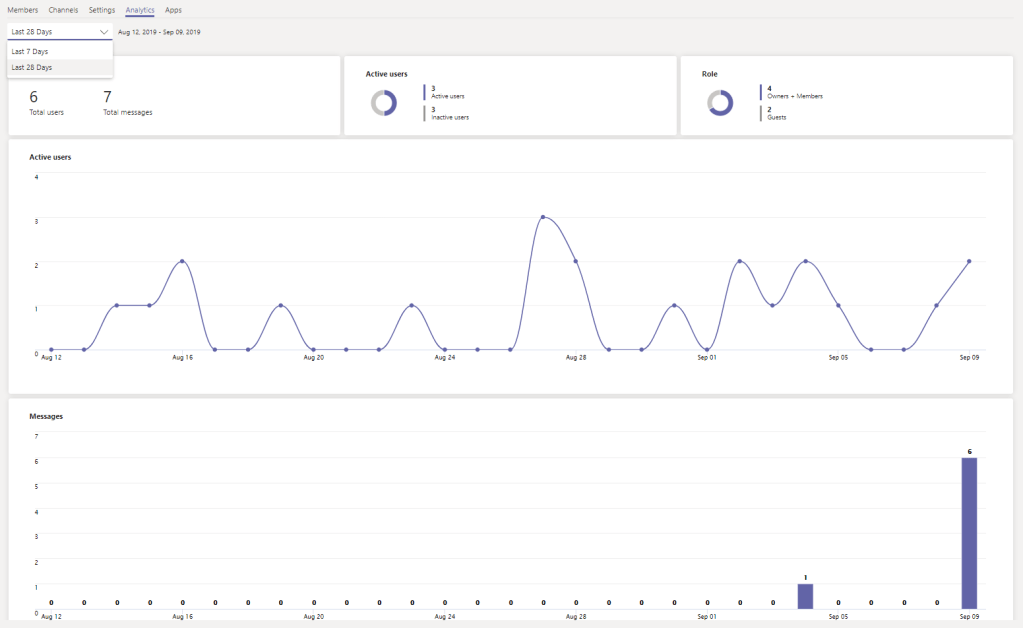
Task: Go to the Settings tab
Action: tap(102, 9)
